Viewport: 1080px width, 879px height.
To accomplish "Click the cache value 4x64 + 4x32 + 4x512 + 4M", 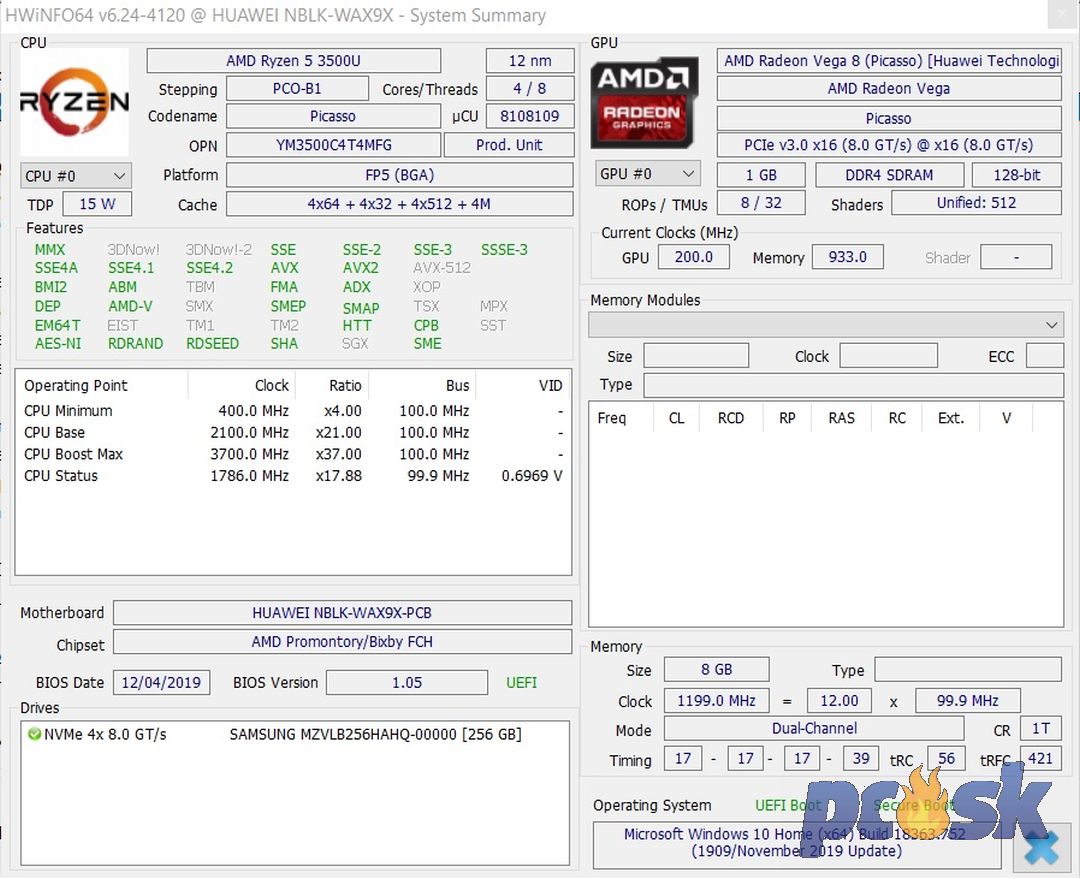I will 399,204.
